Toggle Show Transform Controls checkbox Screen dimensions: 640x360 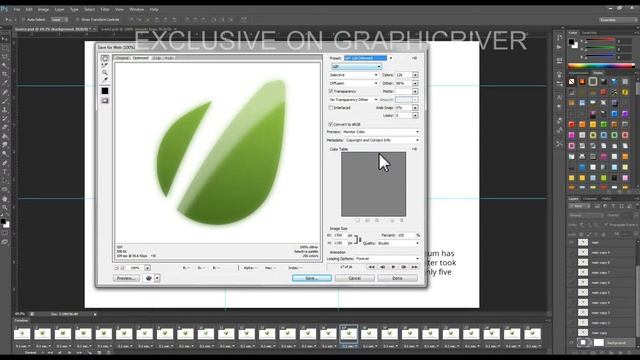(x=78, y=20)
